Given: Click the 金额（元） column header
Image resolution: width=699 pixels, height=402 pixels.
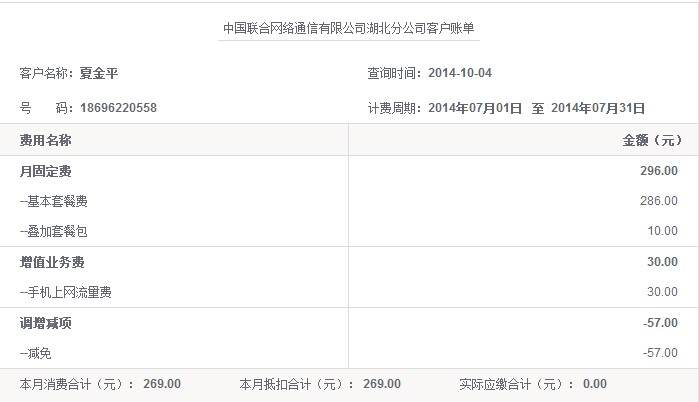Looking at the screenshot, I should click(x=652, y=141).
